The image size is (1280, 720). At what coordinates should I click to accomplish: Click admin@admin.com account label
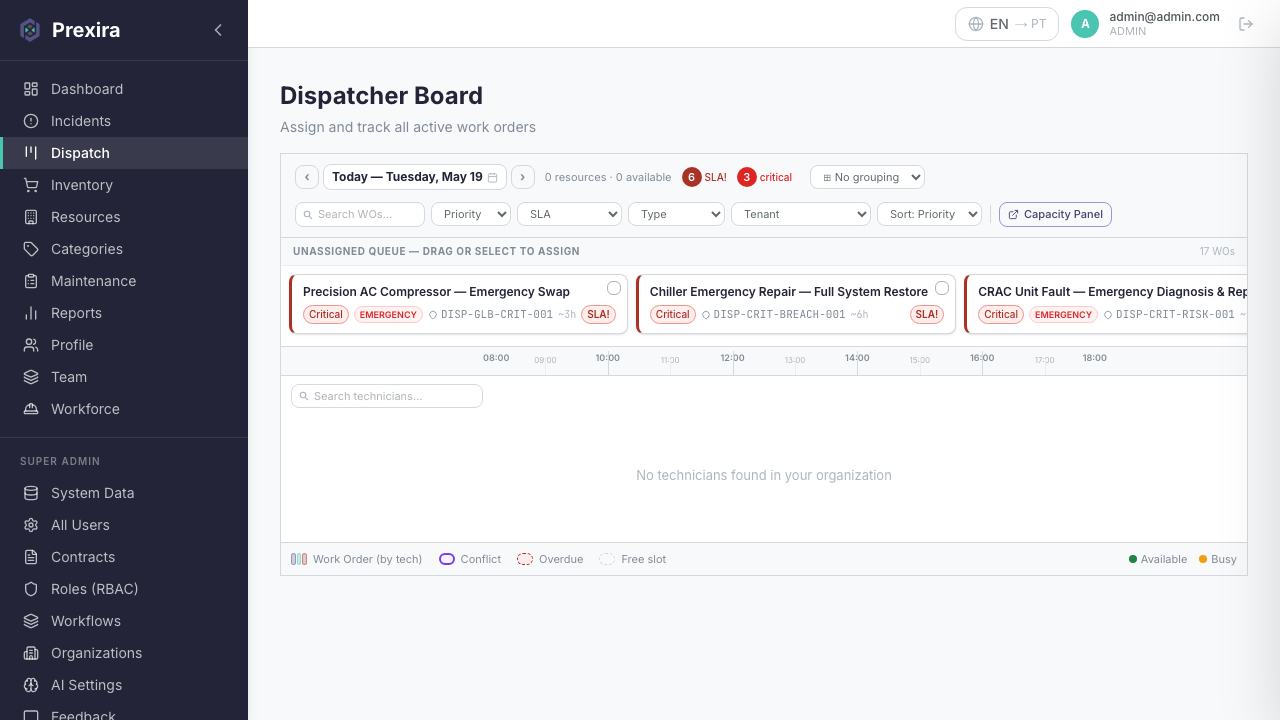point(1164,17)
